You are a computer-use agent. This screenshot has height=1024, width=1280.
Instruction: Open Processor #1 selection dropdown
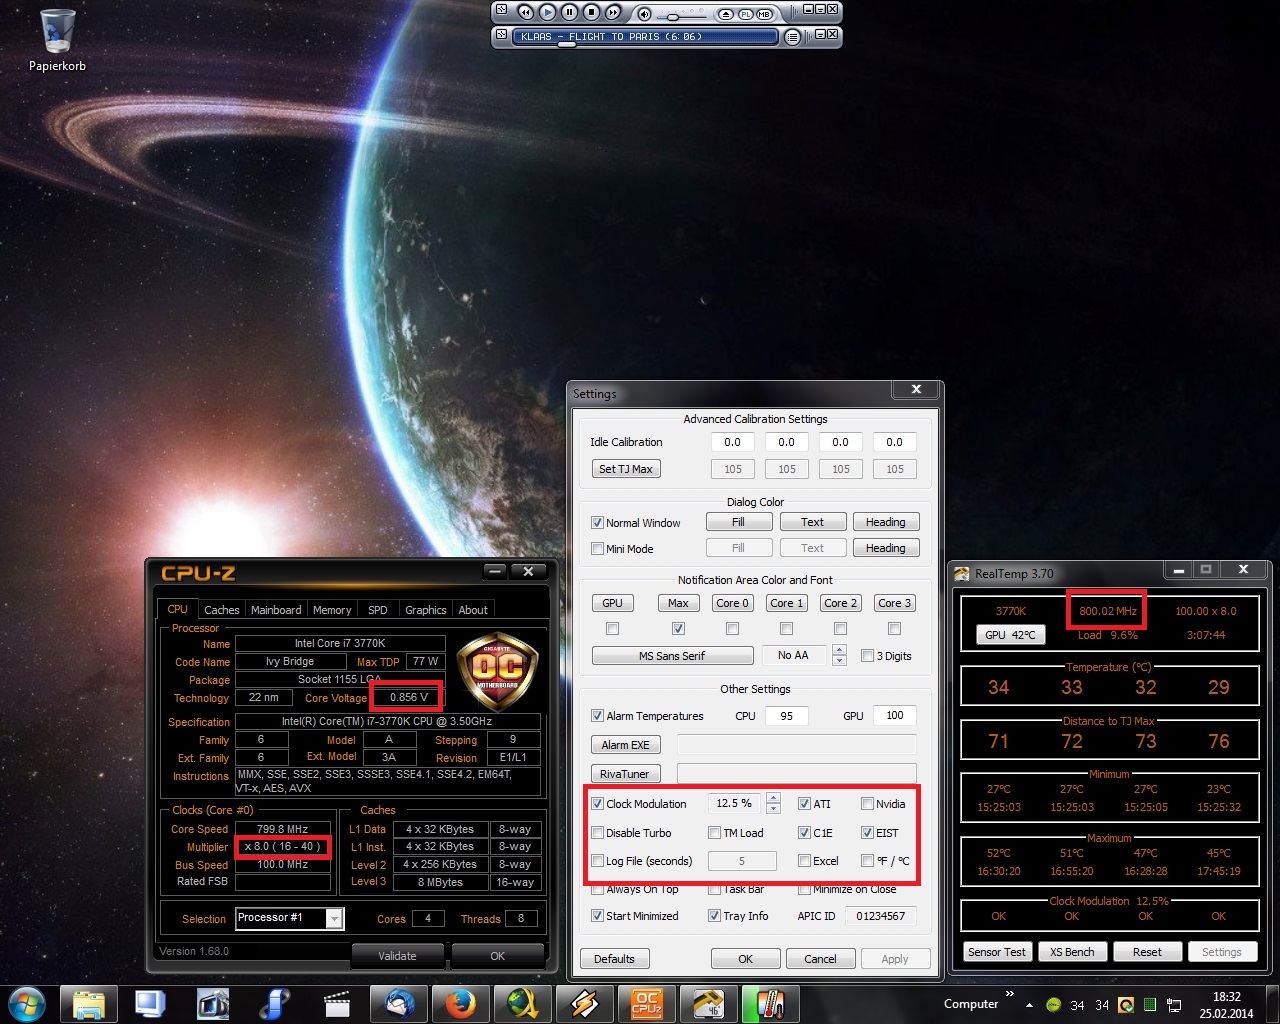point(289,918)
